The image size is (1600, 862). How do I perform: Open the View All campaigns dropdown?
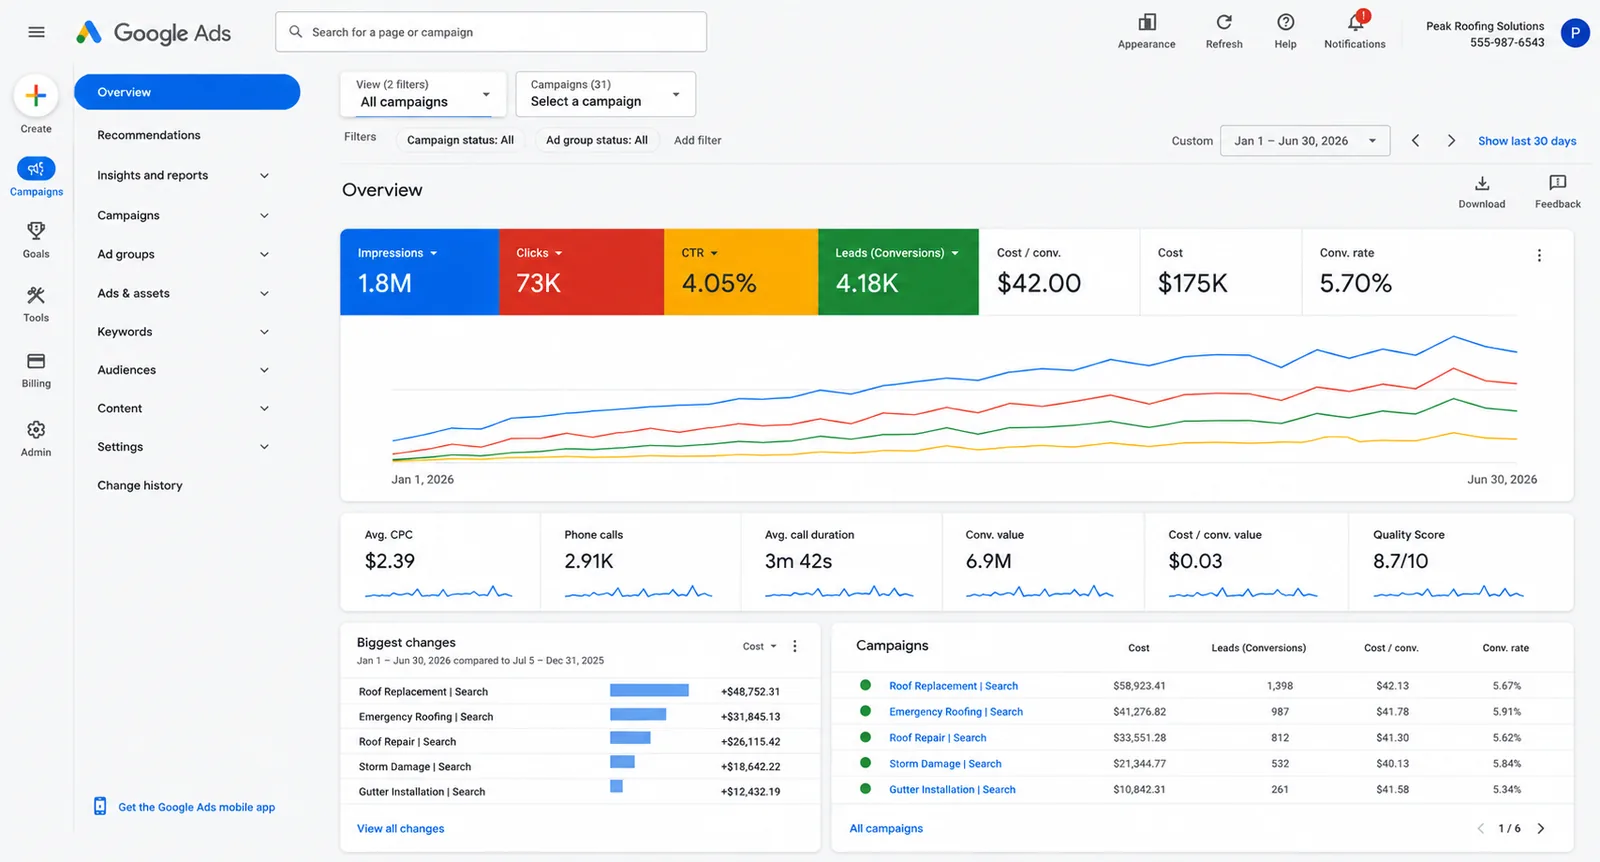click(x=424, y=94)
